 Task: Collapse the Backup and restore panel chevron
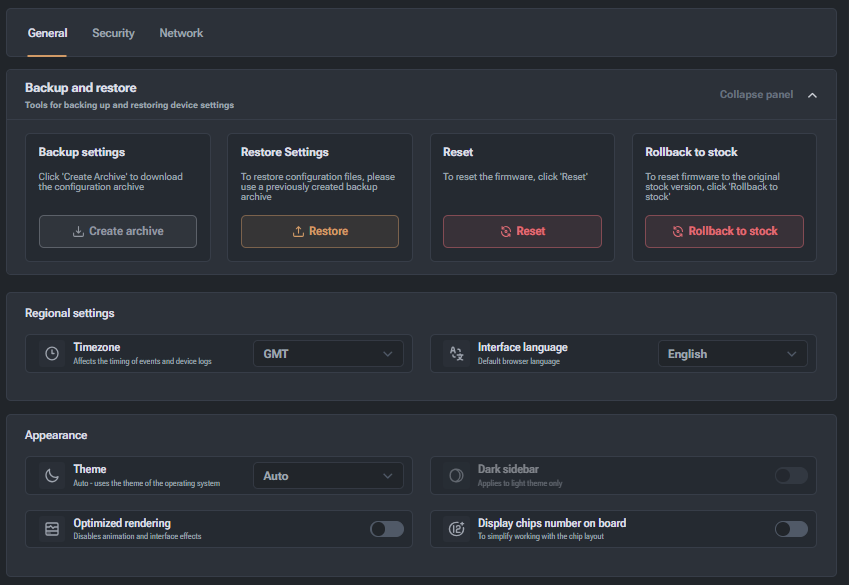click(x=812, y=95)
